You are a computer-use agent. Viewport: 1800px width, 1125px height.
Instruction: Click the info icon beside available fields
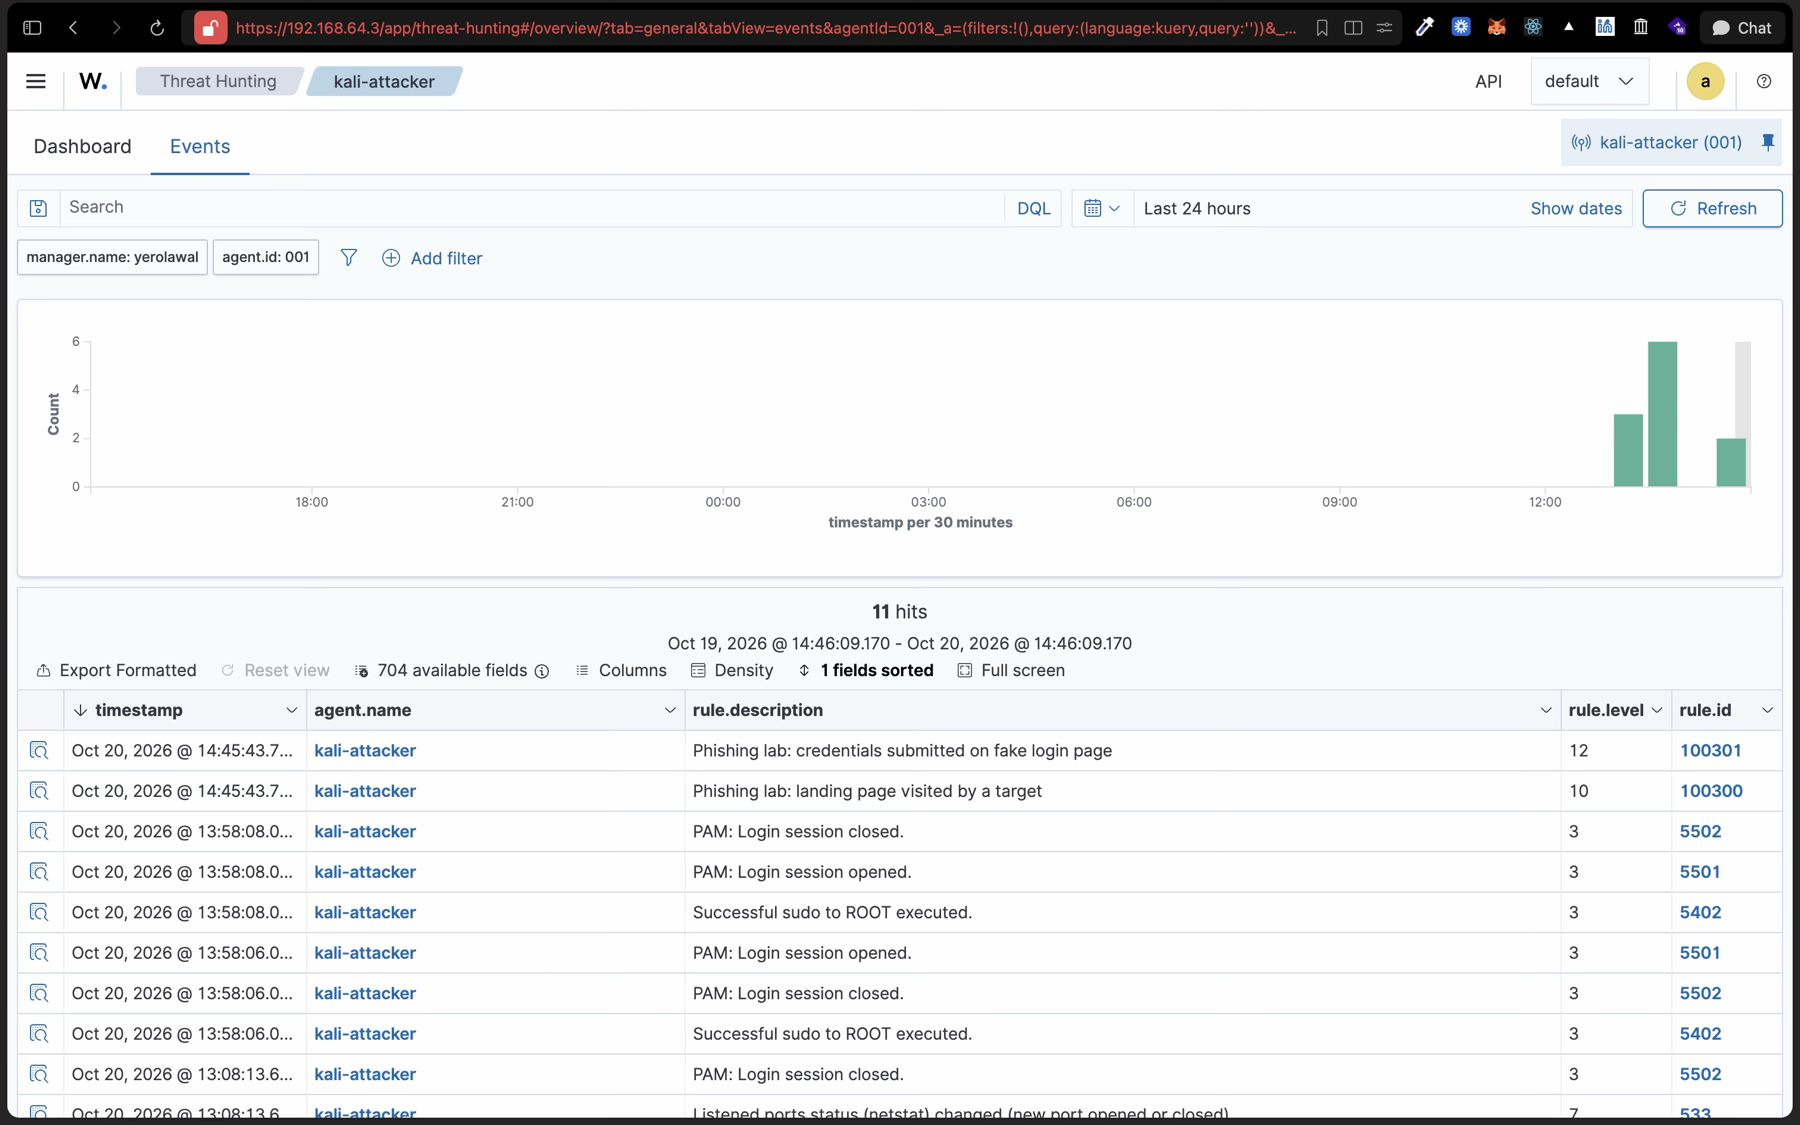coord(542,671)
